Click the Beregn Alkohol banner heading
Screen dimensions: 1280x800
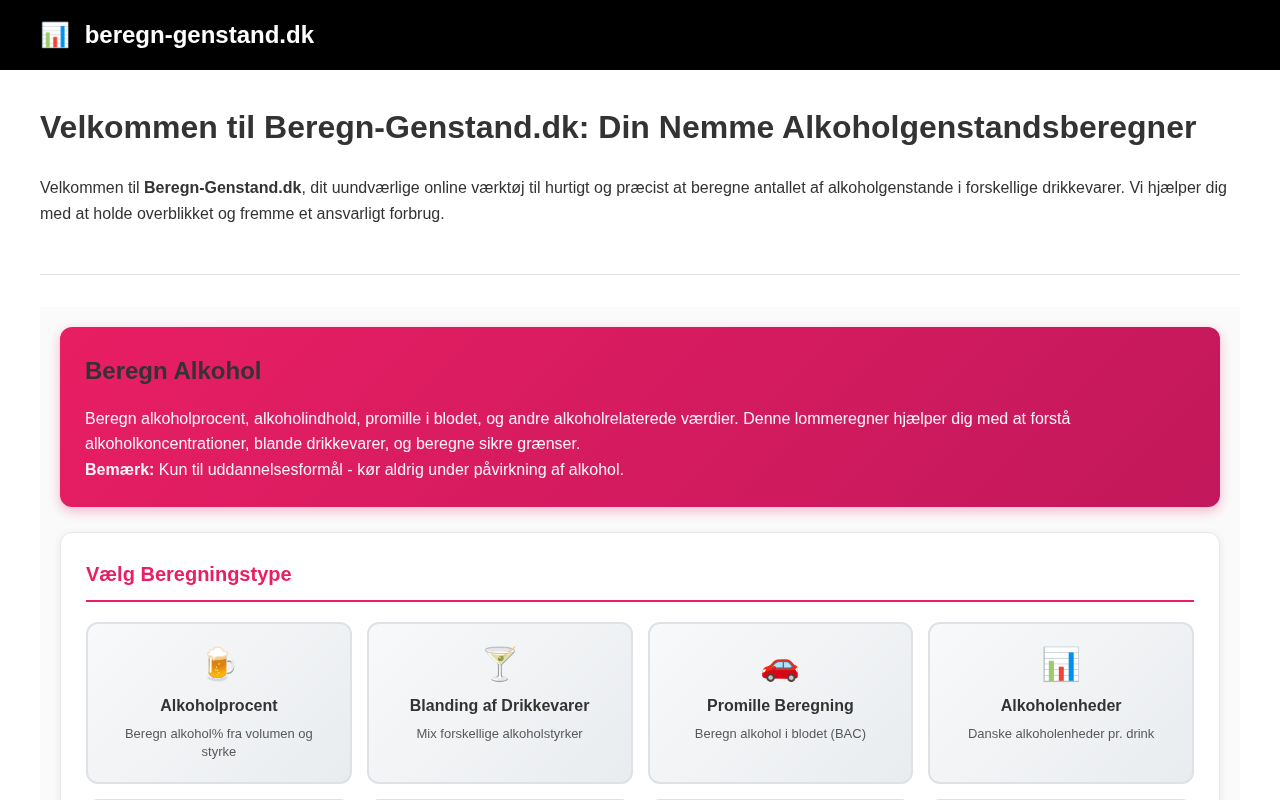point(173,371)
